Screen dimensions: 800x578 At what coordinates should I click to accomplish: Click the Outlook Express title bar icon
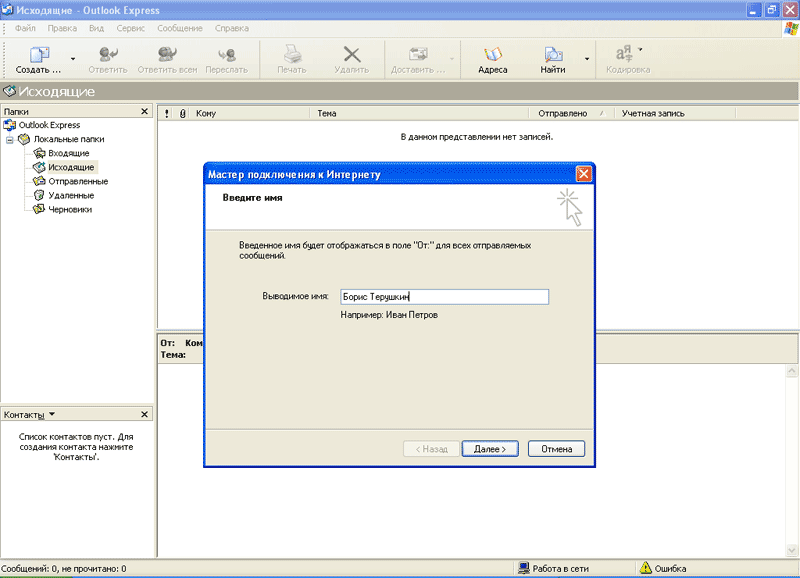click(x=7, y=10)
